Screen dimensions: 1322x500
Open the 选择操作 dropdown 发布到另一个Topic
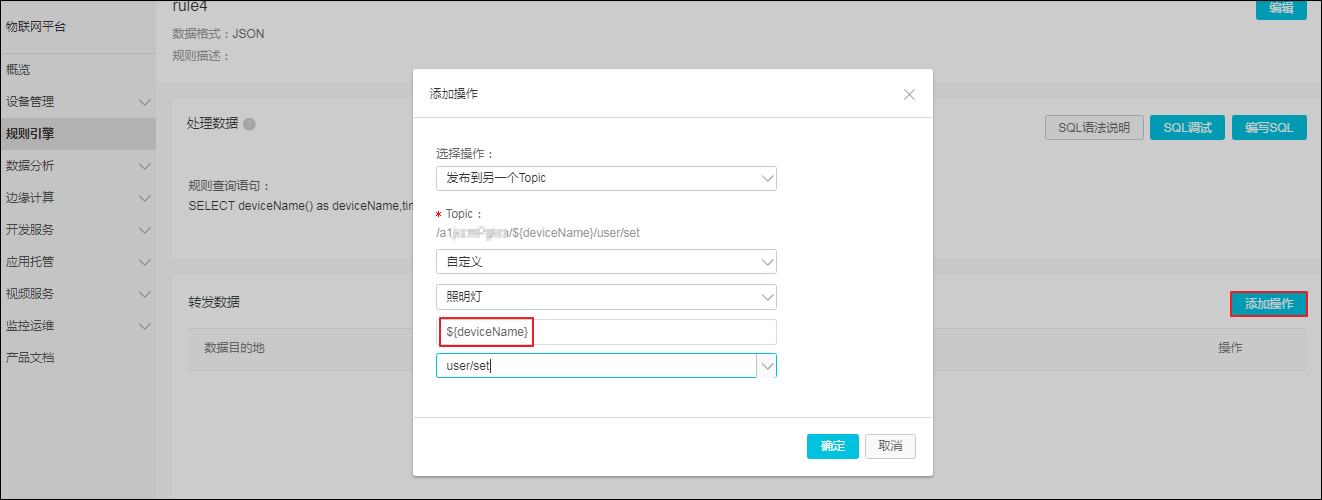click(x=606, y=178)
